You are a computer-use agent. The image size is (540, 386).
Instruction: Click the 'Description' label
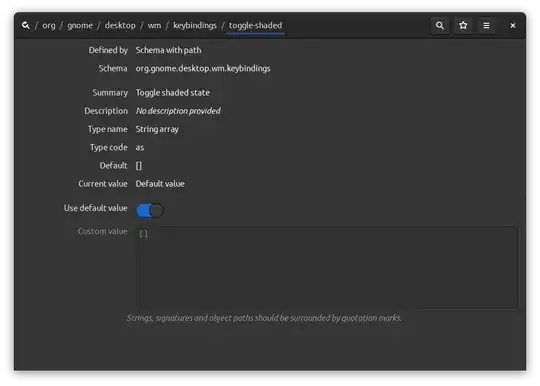(x=106, y=111)
